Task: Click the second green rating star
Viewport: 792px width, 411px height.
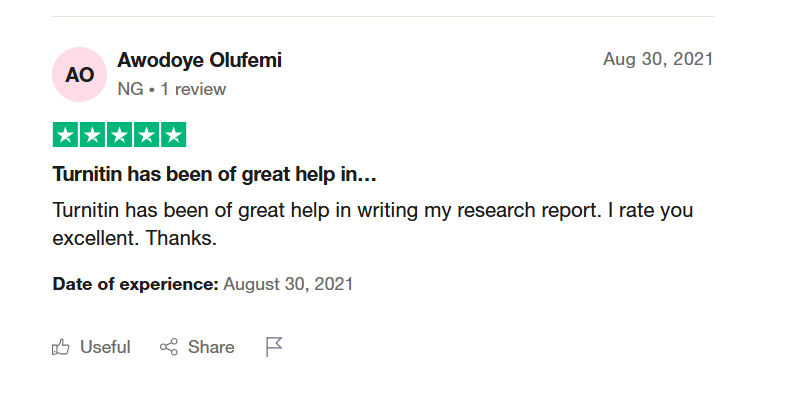Action: pyautogui.click(x=92, y=135)
